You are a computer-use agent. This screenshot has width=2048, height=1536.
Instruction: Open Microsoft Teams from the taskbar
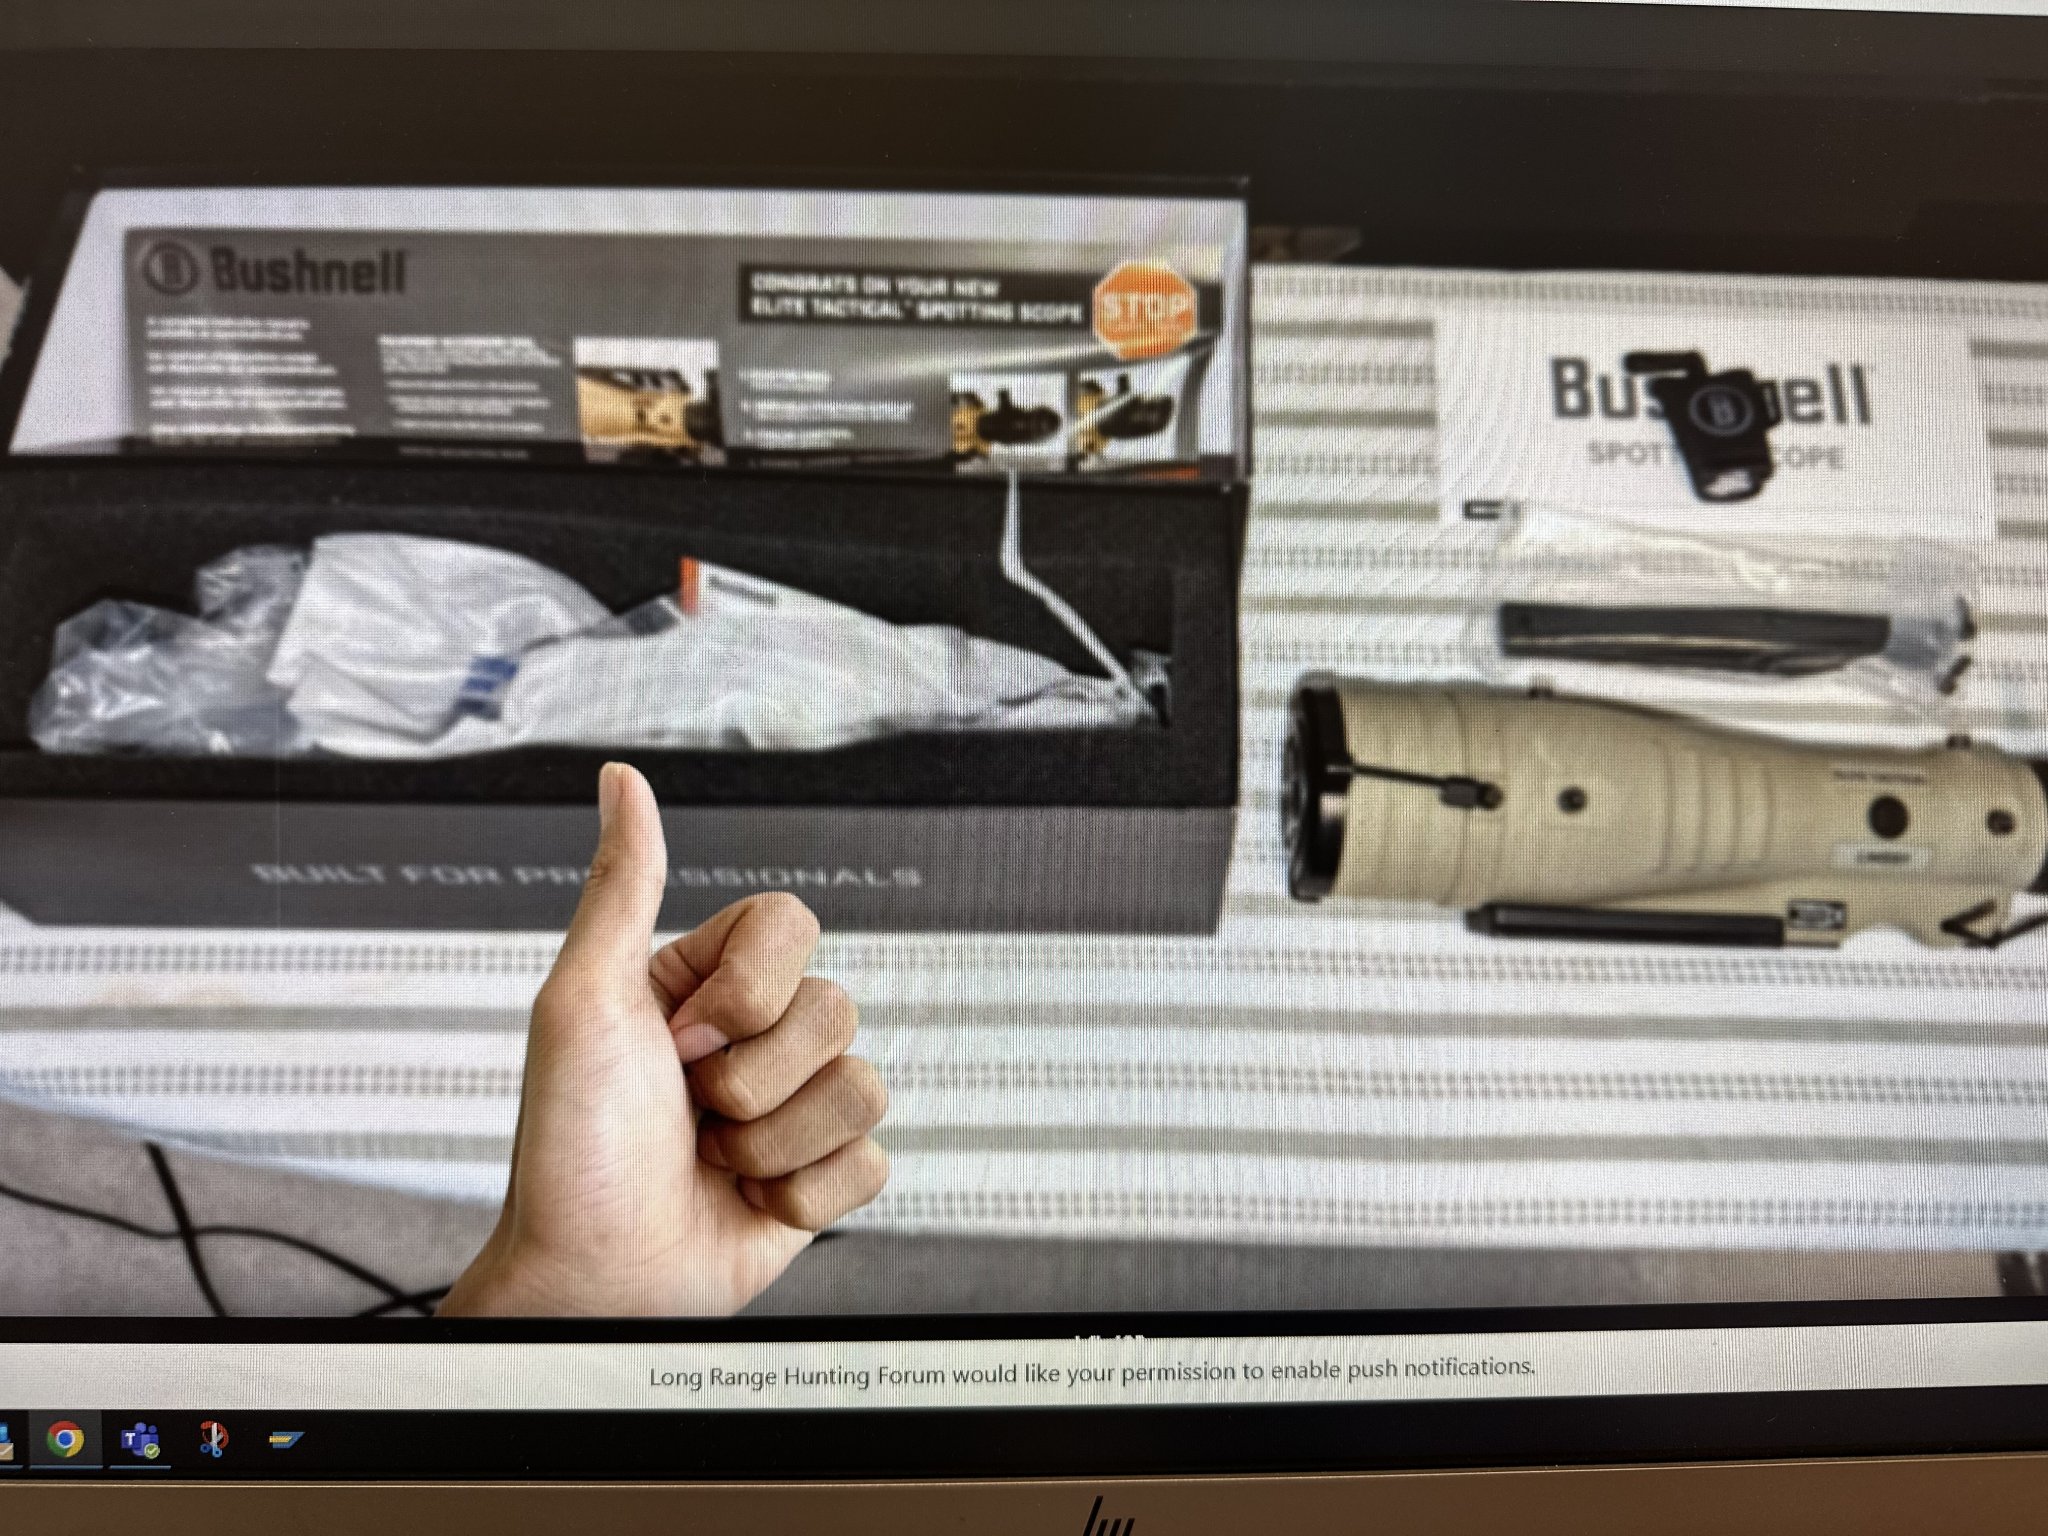138,1440
